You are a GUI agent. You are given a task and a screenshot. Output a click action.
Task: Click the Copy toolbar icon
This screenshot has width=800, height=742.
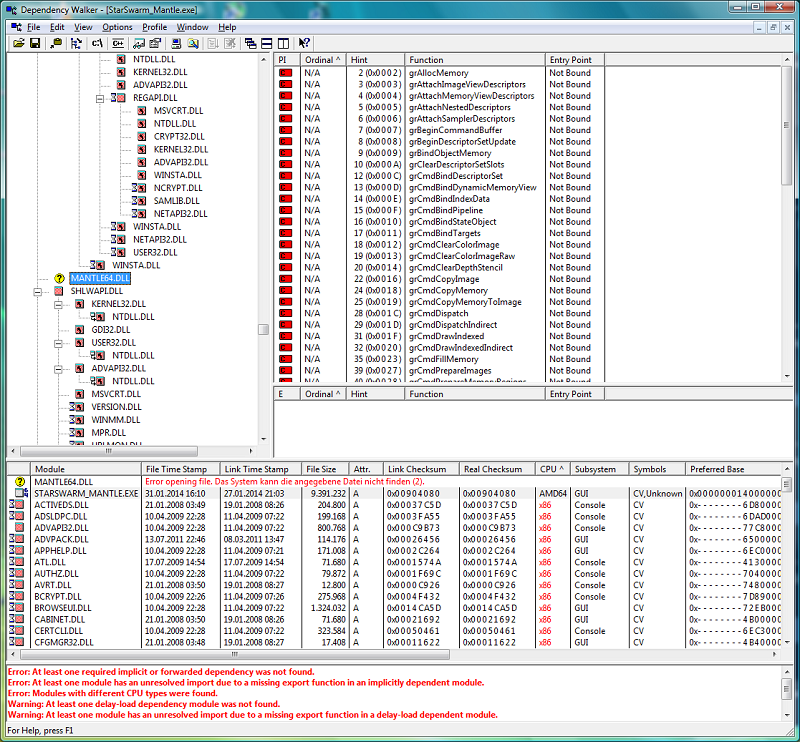click(x=56, y=43)
